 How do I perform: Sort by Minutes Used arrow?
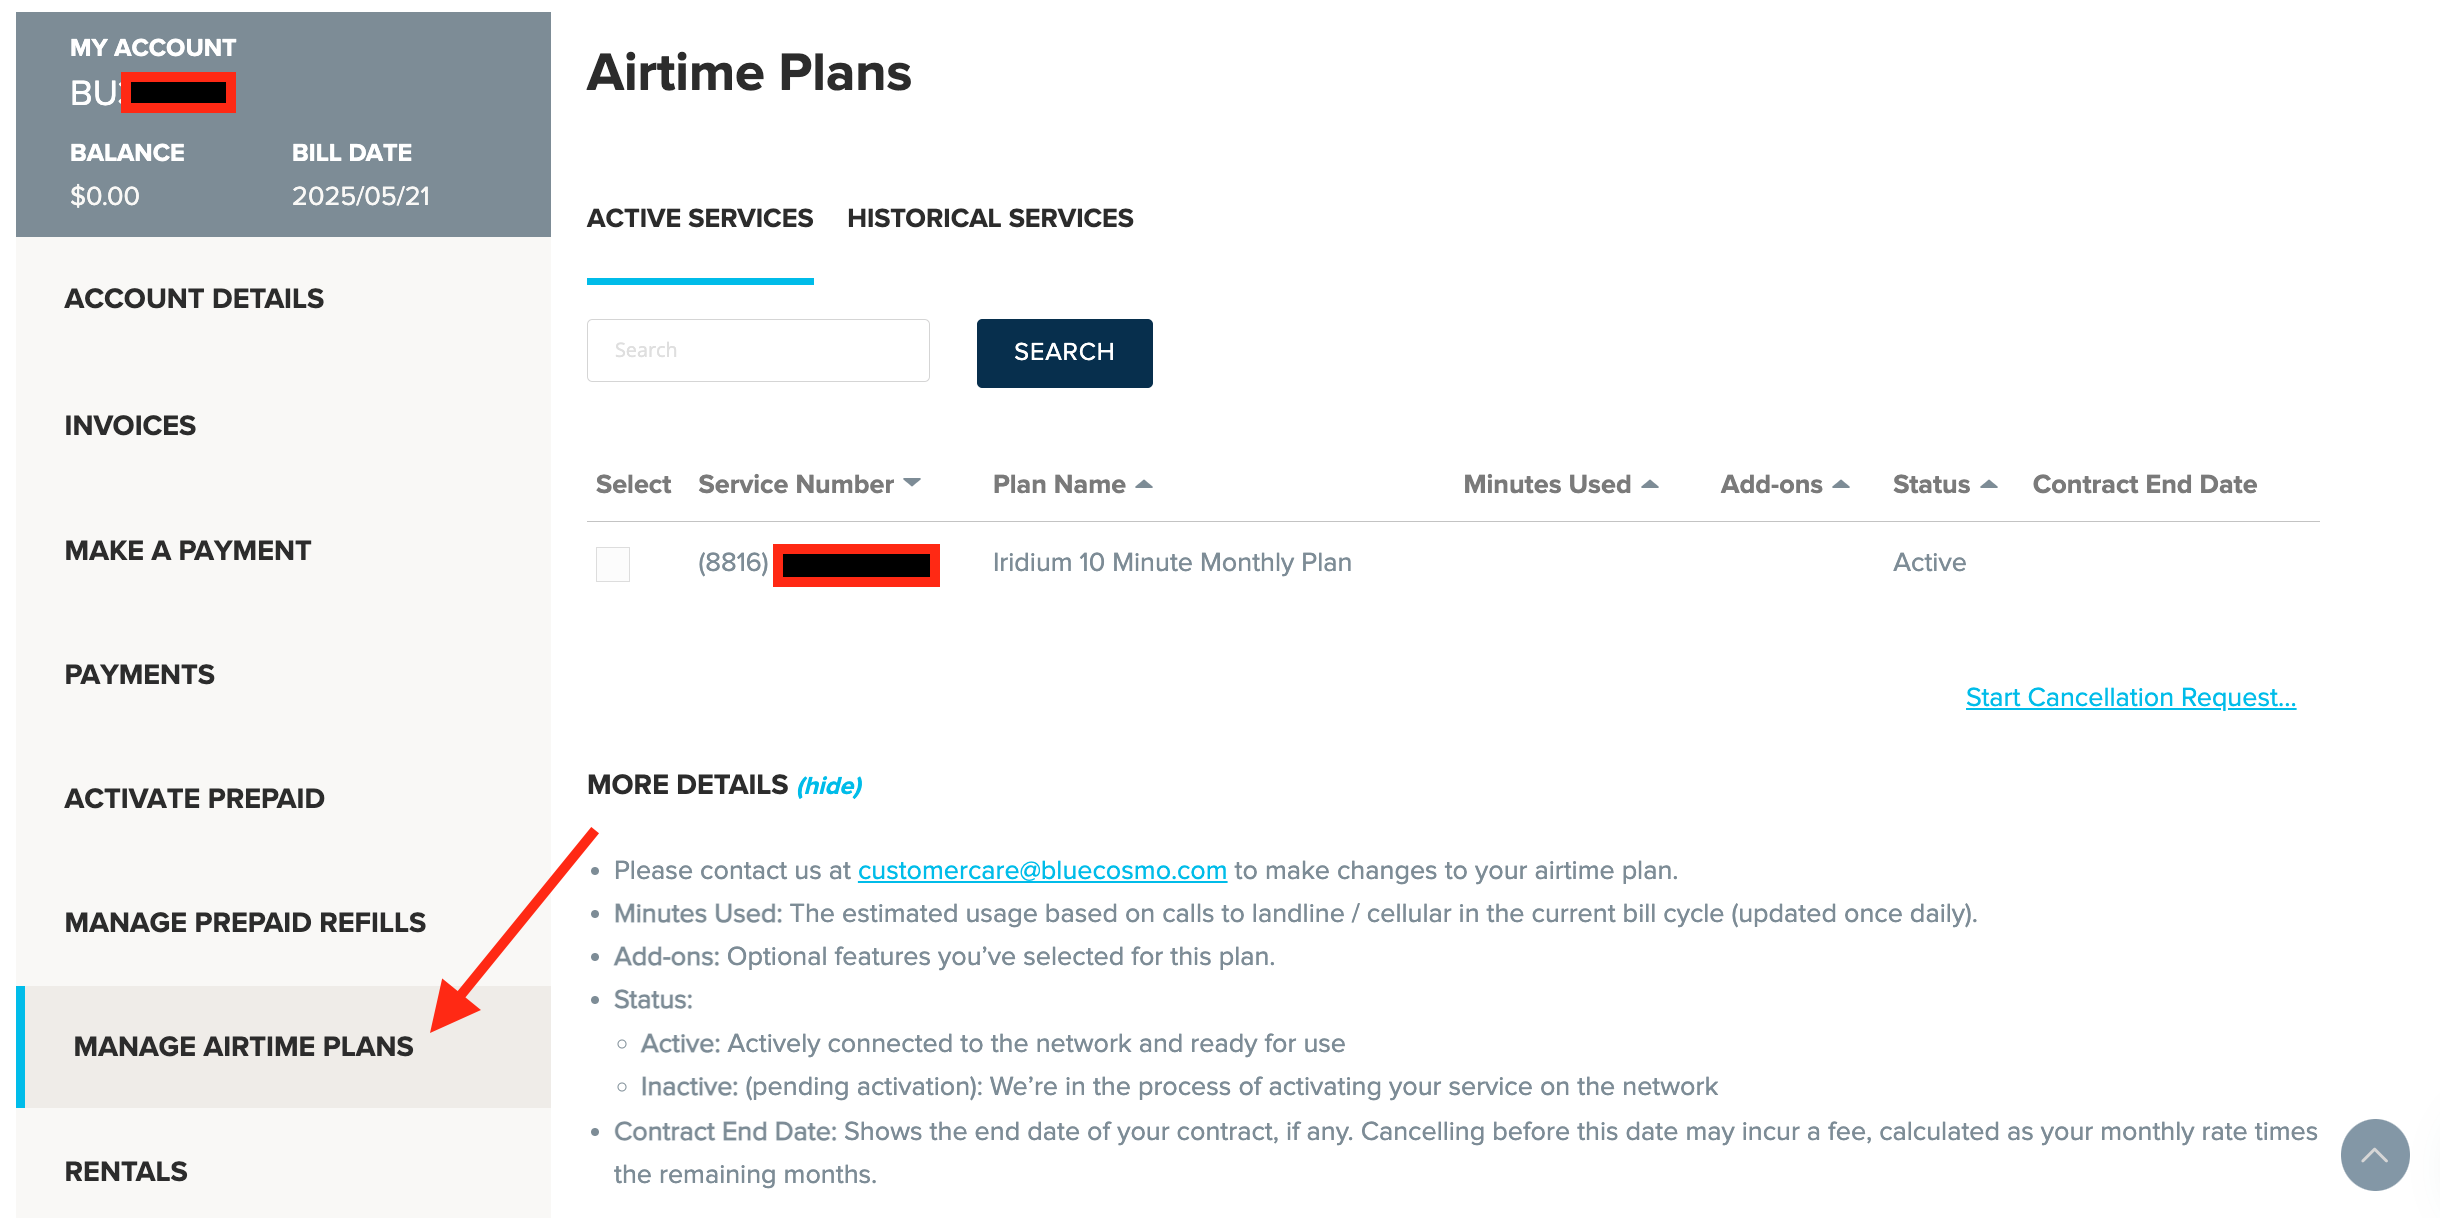point(1650,484)
